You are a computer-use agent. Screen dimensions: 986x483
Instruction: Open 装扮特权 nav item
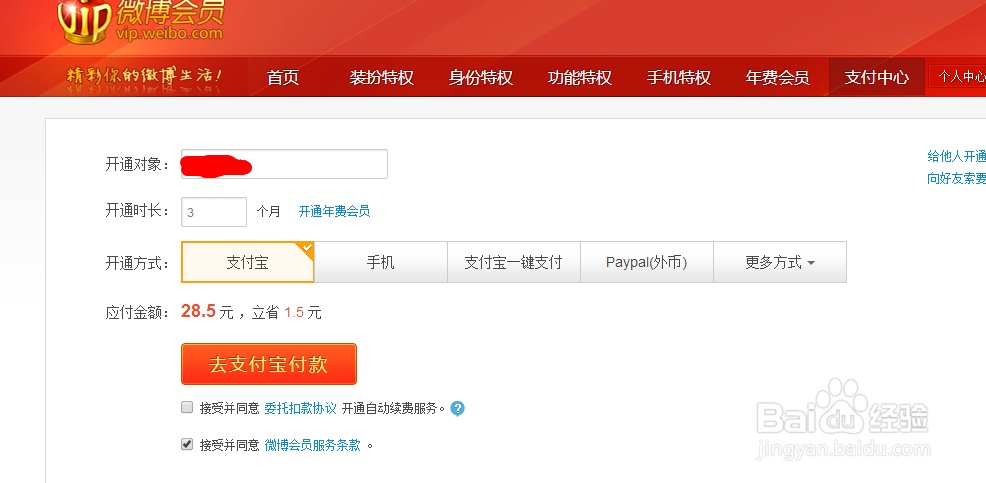click(382, 77)
